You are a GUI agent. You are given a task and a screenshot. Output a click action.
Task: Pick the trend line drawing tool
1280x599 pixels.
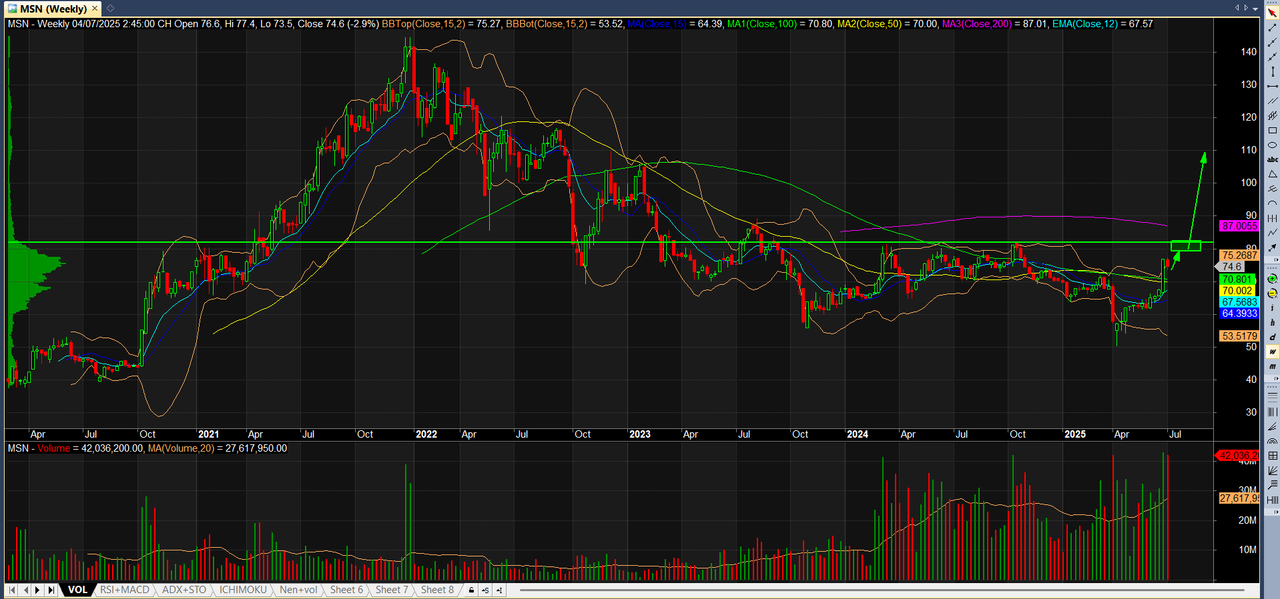point(1272,28)
